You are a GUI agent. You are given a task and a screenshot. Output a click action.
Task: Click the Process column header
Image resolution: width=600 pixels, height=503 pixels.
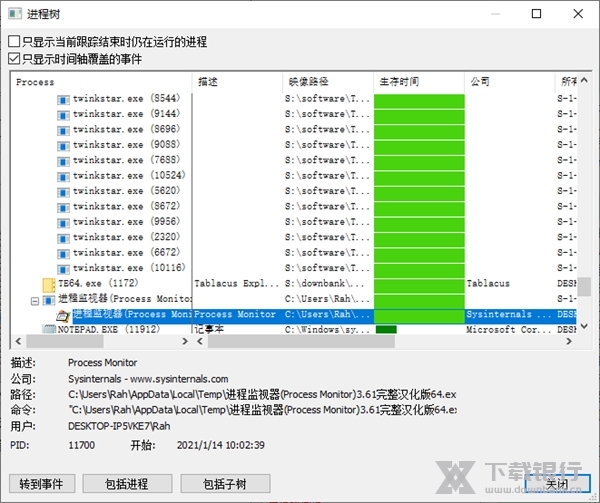tap(101, 82)
